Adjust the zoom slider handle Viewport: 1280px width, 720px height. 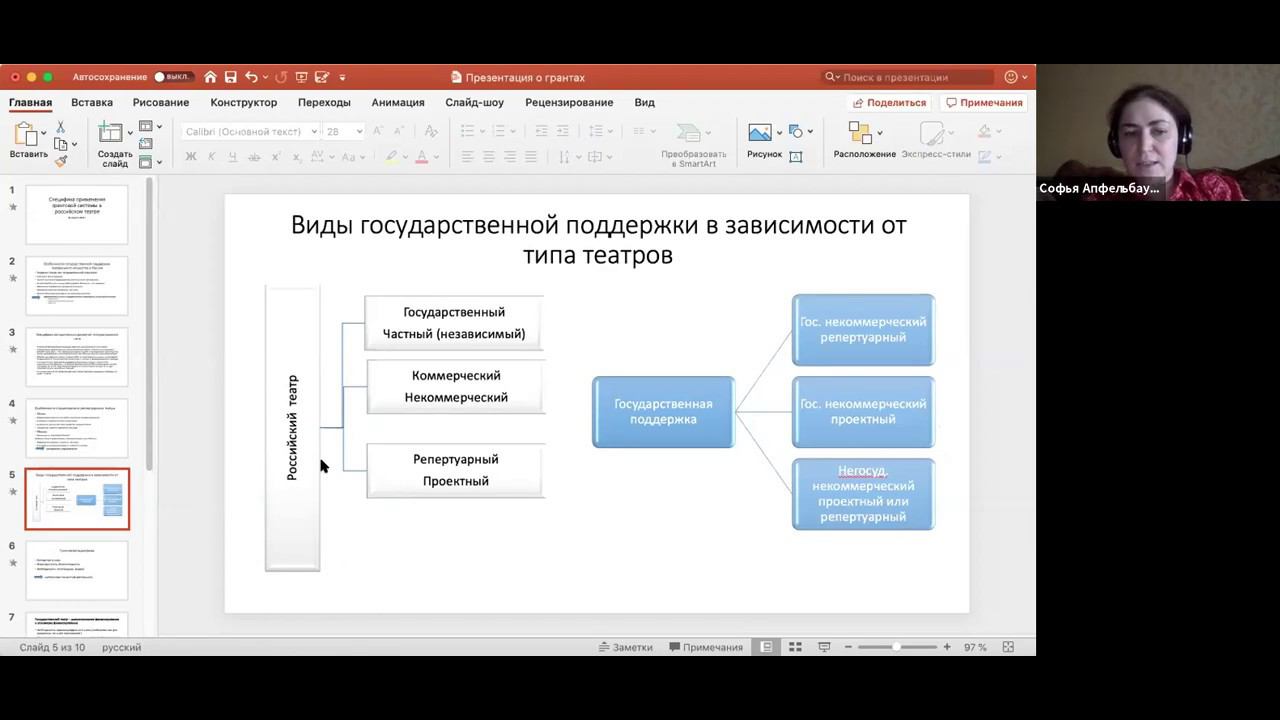tap(897, 647)
